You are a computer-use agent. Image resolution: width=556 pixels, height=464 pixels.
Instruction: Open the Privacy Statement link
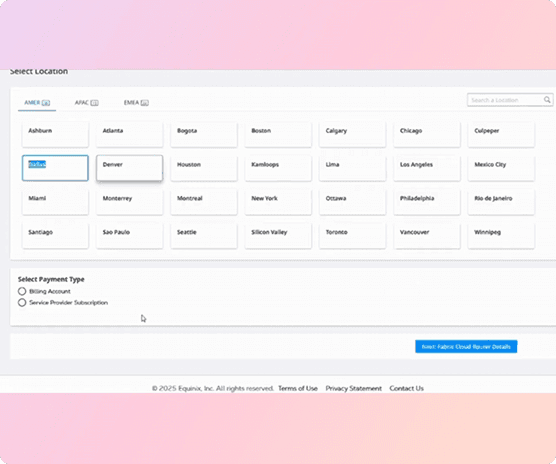pos(354,388)
